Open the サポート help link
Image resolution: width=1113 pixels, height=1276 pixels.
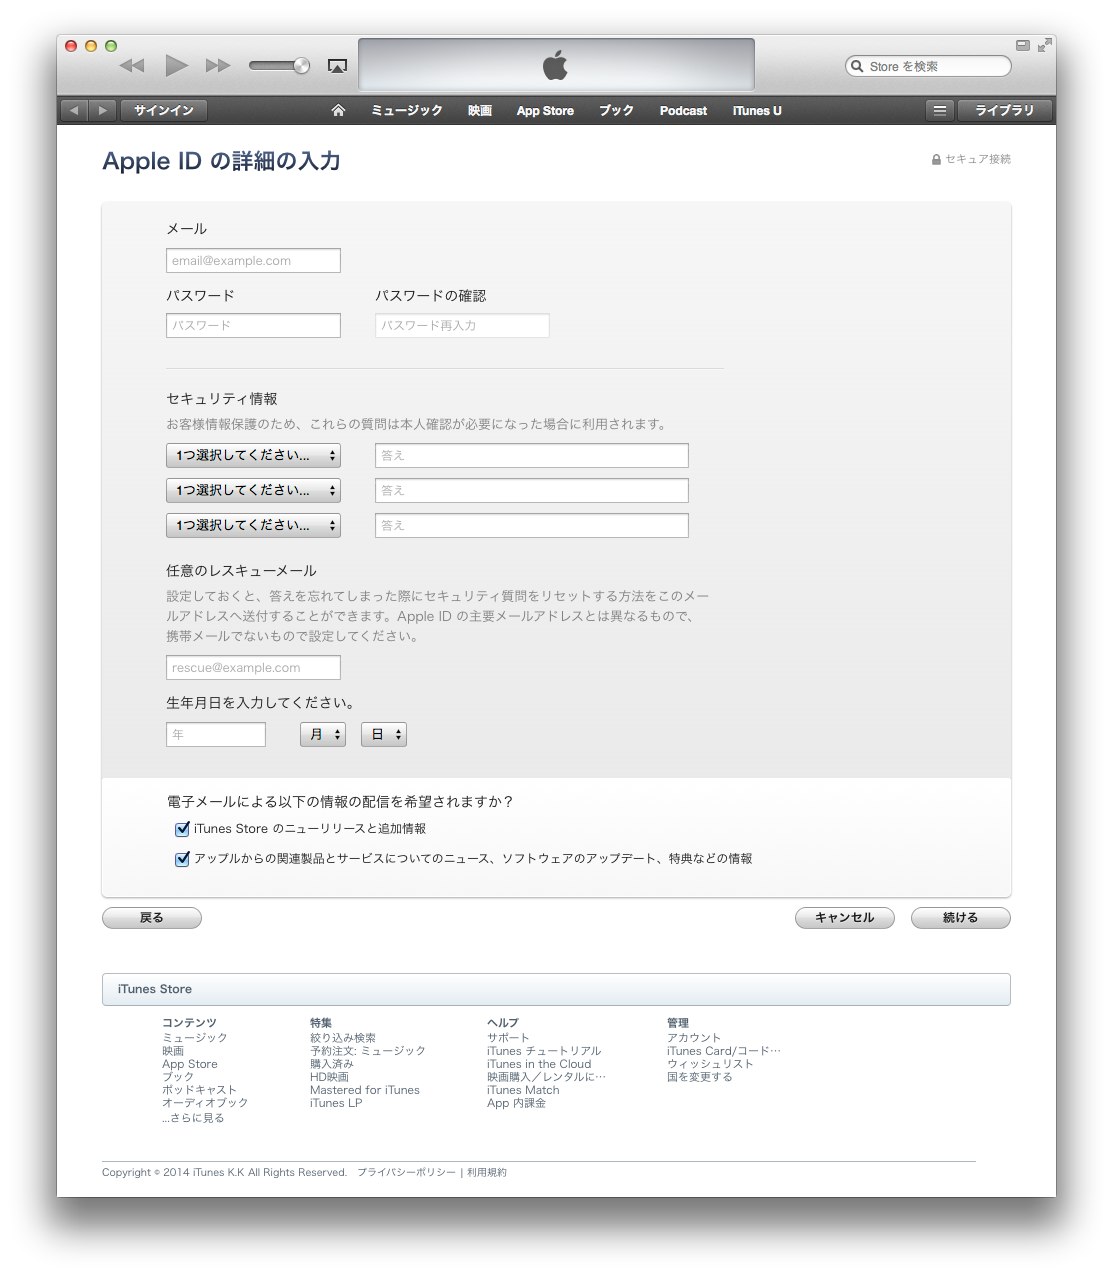[x=508, y=1038]
